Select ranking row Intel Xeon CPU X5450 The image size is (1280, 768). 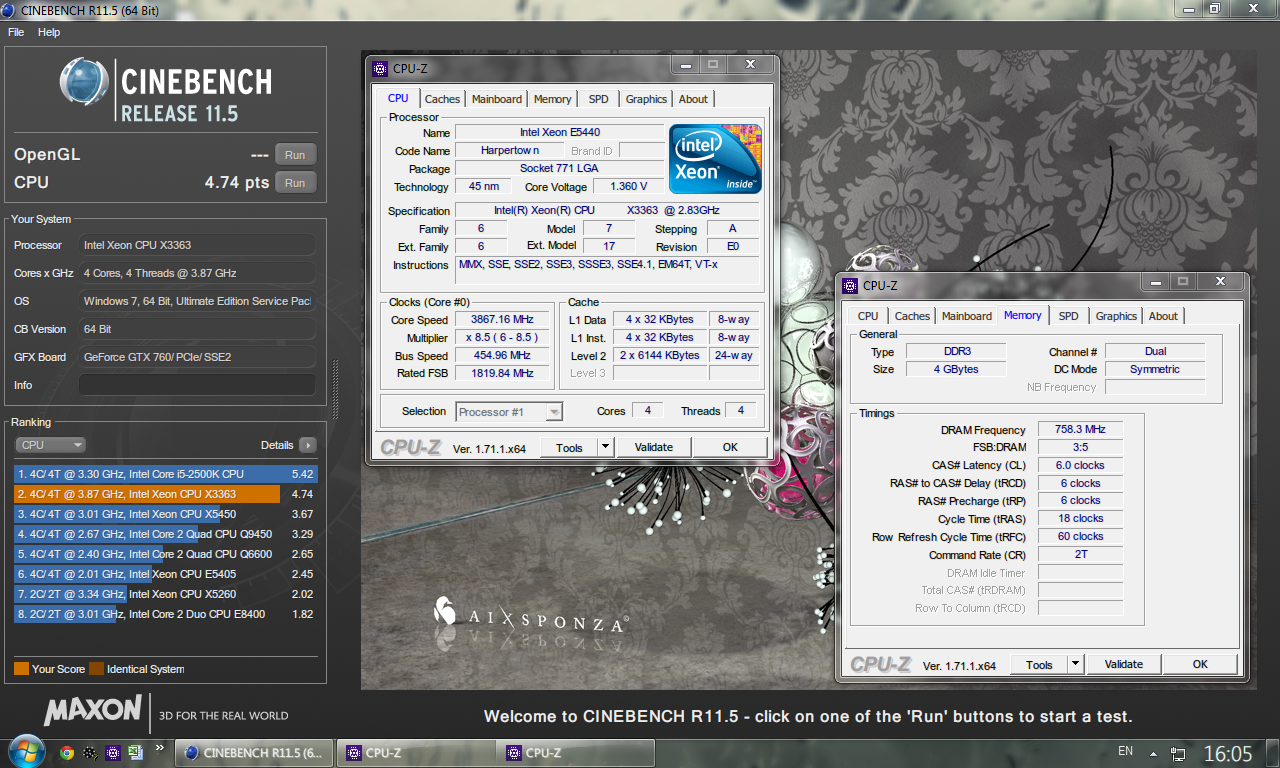click(x=166, y=514)
